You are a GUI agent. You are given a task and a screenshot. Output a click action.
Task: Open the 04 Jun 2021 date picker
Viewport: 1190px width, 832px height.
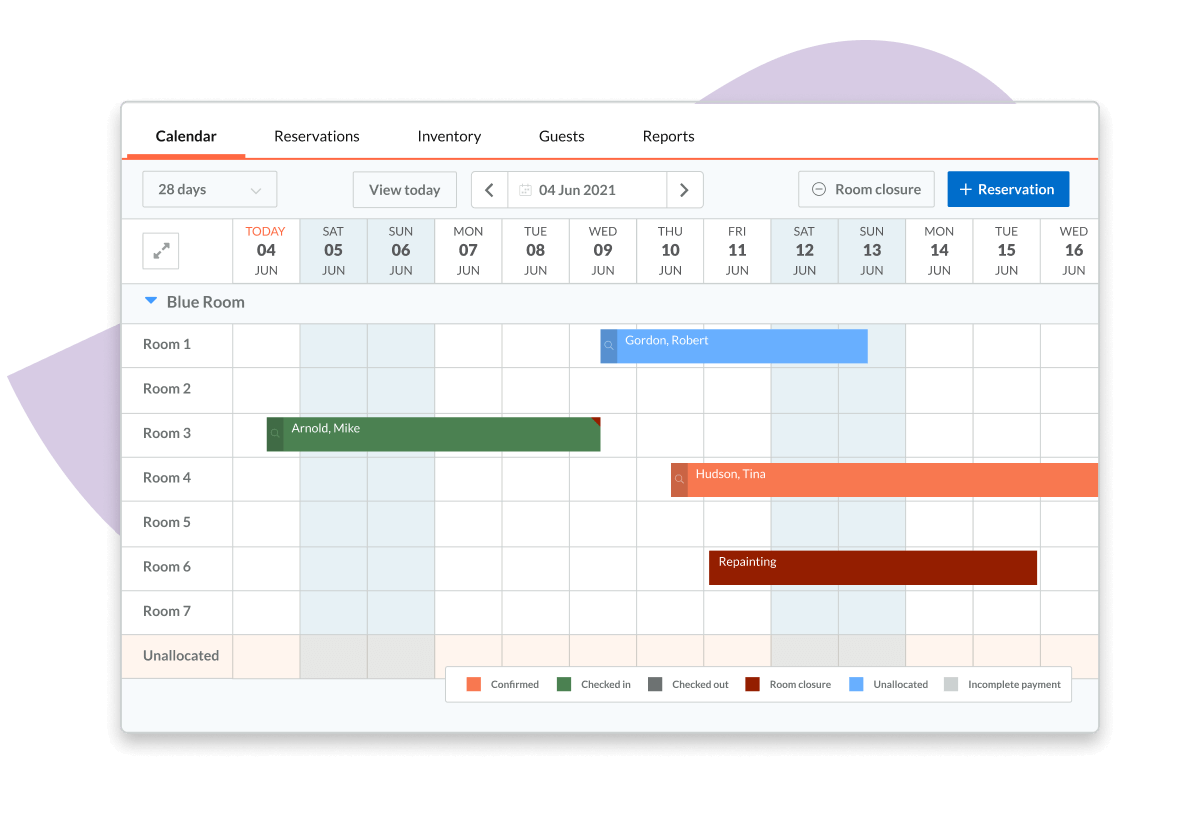point(586,190)
